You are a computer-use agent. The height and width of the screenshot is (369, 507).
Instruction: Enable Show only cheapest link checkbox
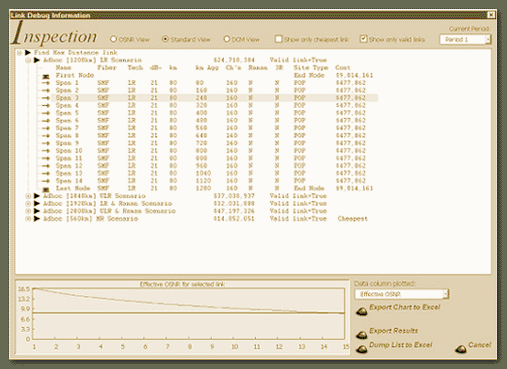tap(278, 39)
